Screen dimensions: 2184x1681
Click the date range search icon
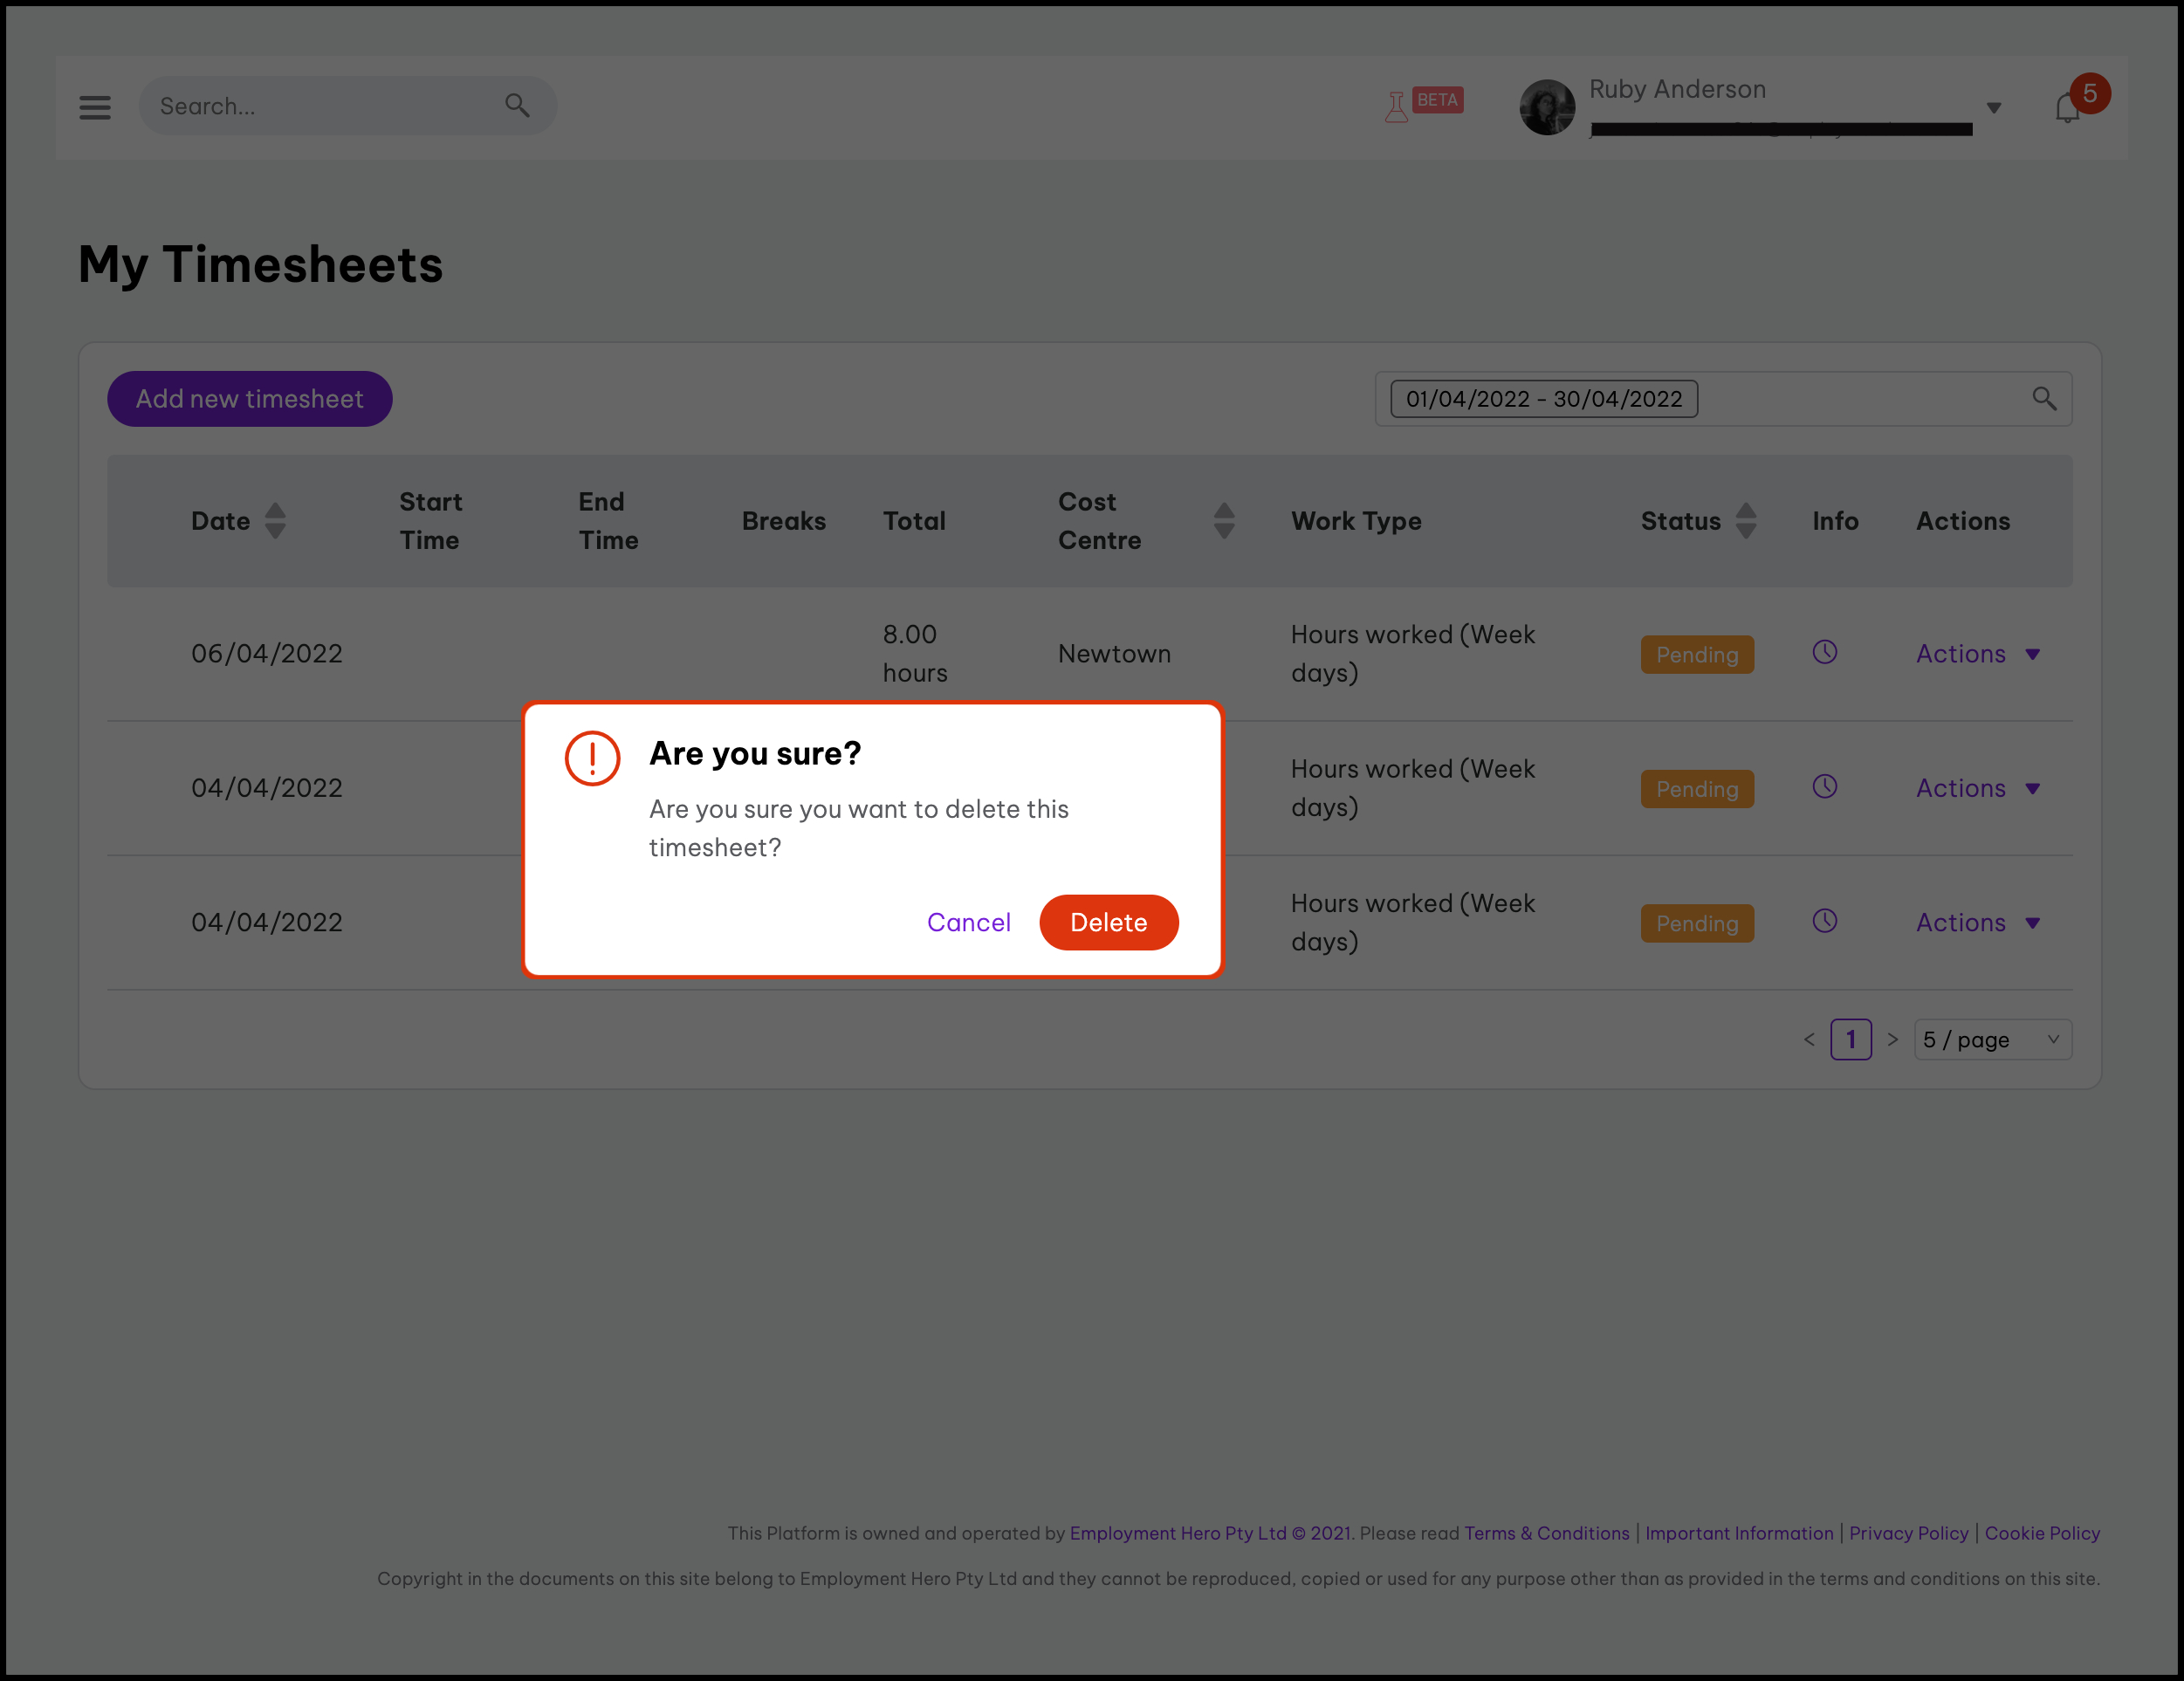point(2044,399)
